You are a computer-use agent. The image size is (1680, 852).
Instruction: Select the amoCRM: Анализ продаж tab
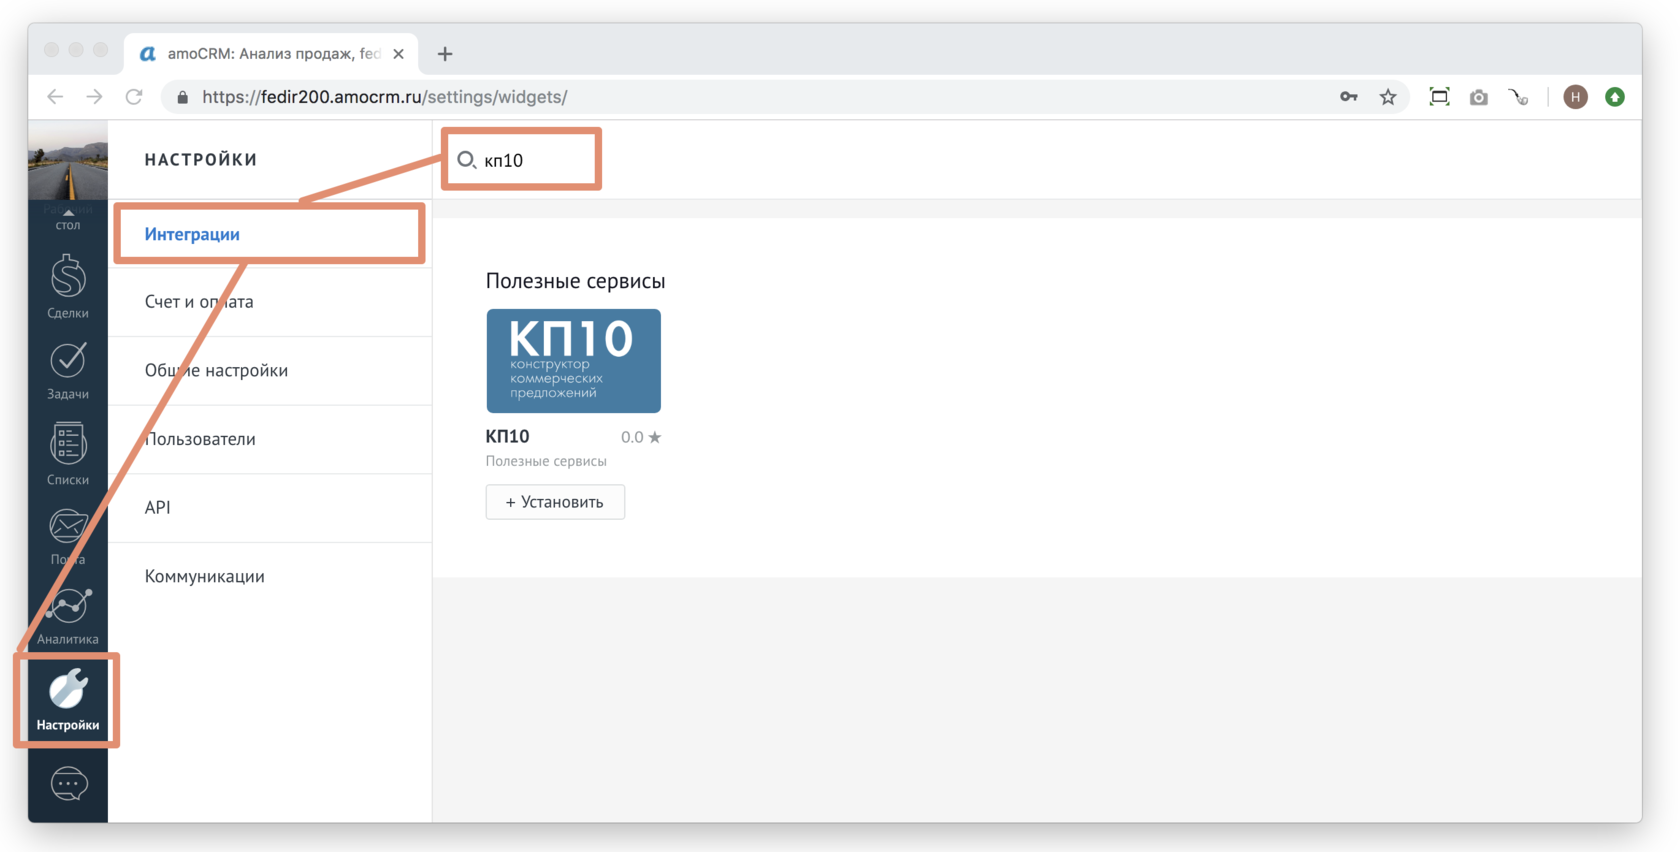pos(271,54)
